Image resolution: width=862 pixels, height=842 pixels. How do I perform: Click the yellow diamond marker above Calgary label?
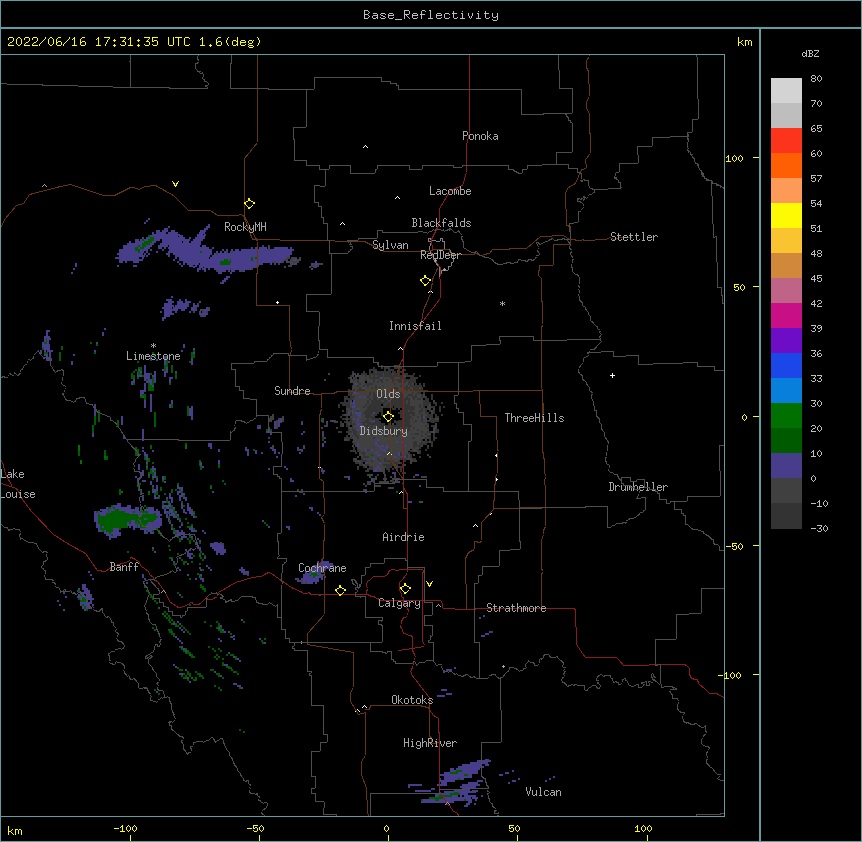coord(405,589)
